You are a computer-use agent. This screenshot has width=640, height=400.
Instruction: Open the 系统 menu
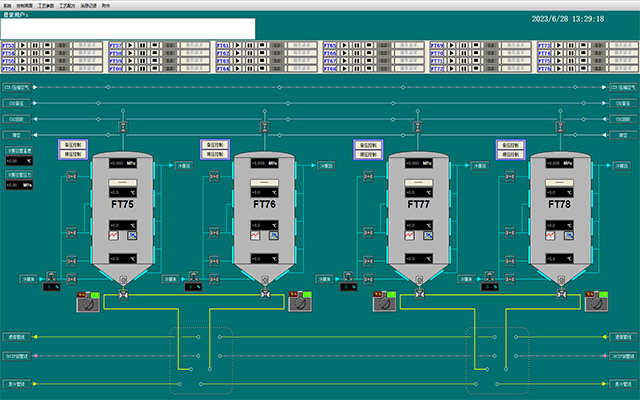click(x=8, y=5)
